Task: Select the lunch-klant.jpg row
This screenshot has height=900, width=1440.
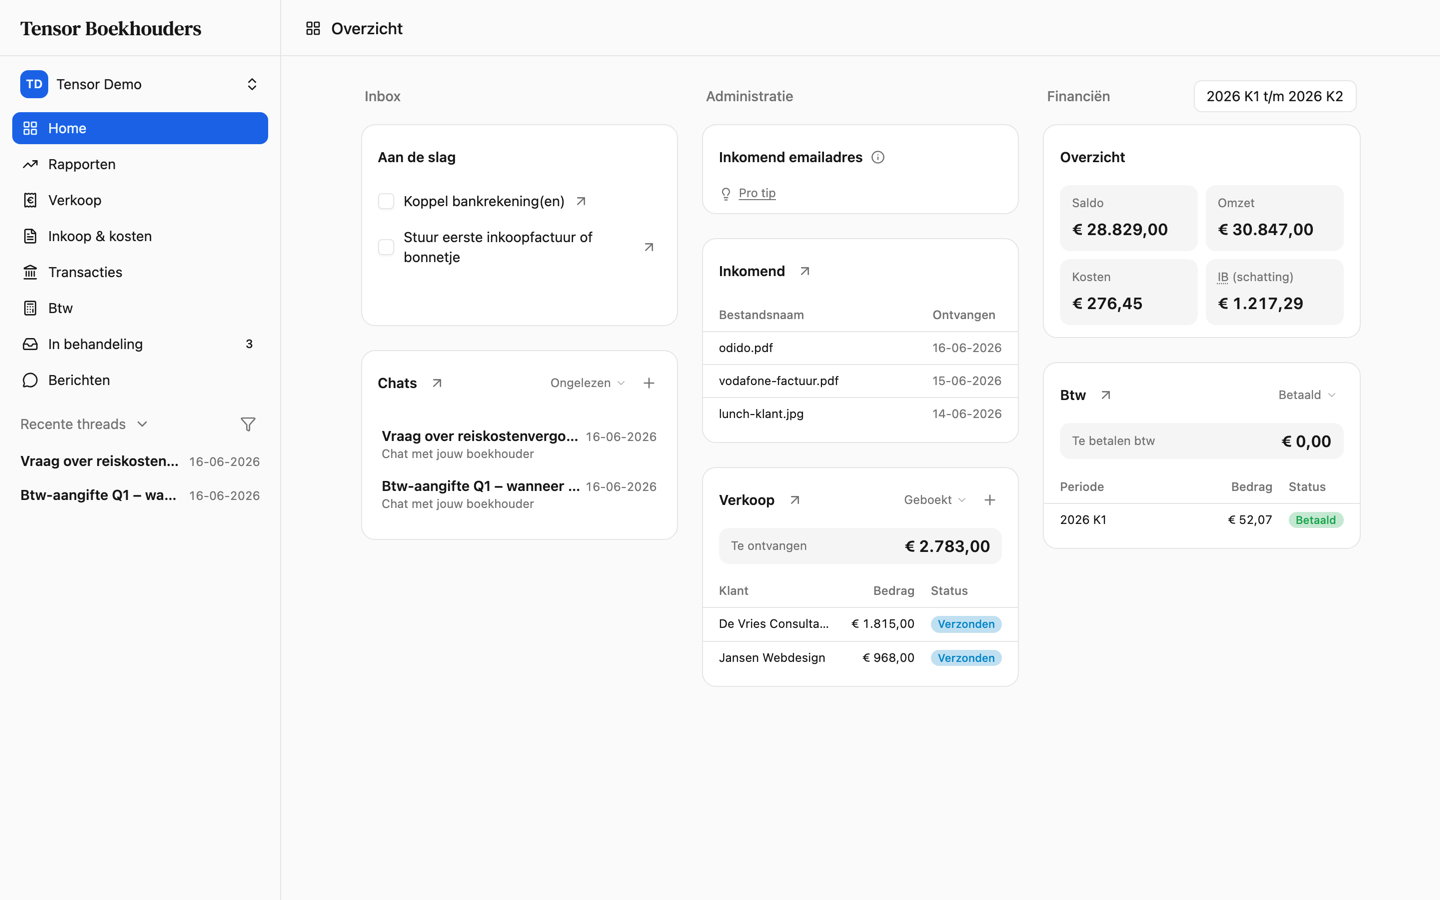Action: 860,414
